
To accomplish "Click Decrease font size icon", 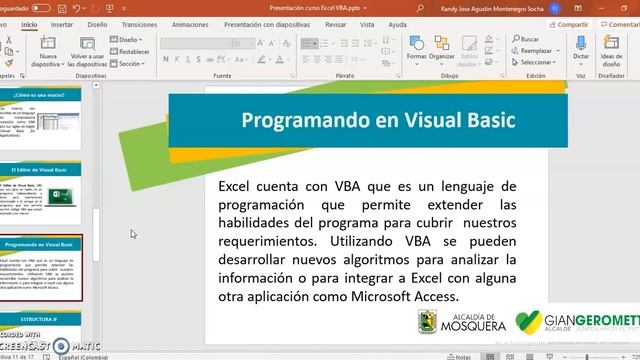I will pyautogui.click(x=272, y=43).
